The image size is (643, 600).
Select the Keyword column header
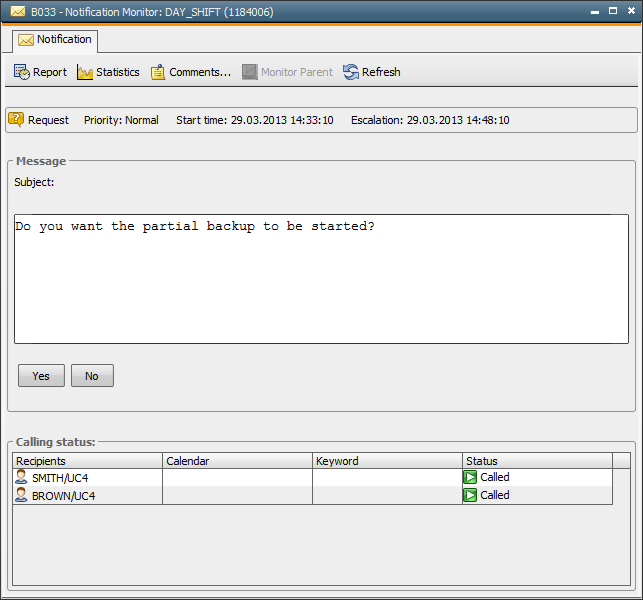click(388, 461)
